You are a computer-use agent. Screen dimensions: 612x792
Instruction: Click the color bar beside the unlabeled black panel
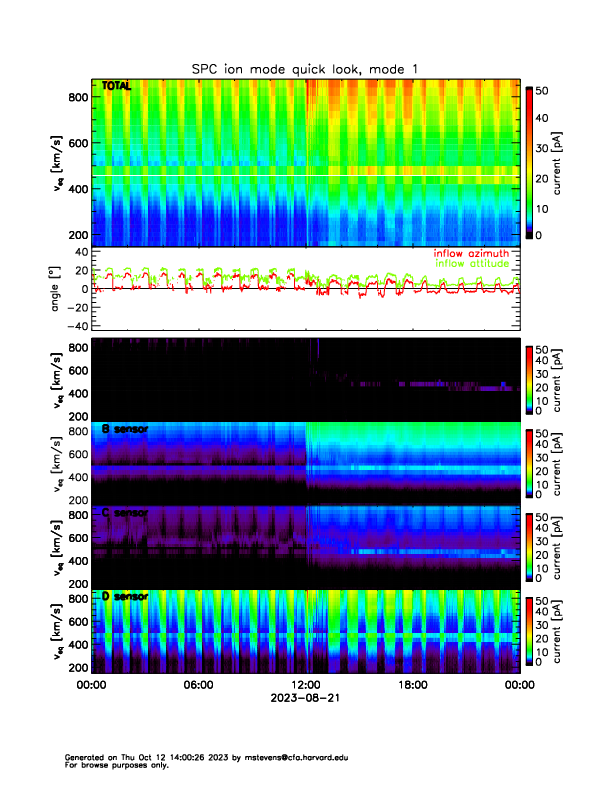530,378
